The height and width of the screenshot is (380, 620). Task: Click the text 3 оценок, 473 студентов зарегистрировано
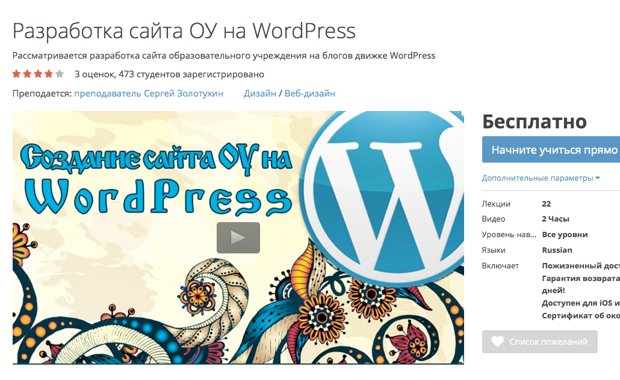pyautogui.click(x=169, y=74)
